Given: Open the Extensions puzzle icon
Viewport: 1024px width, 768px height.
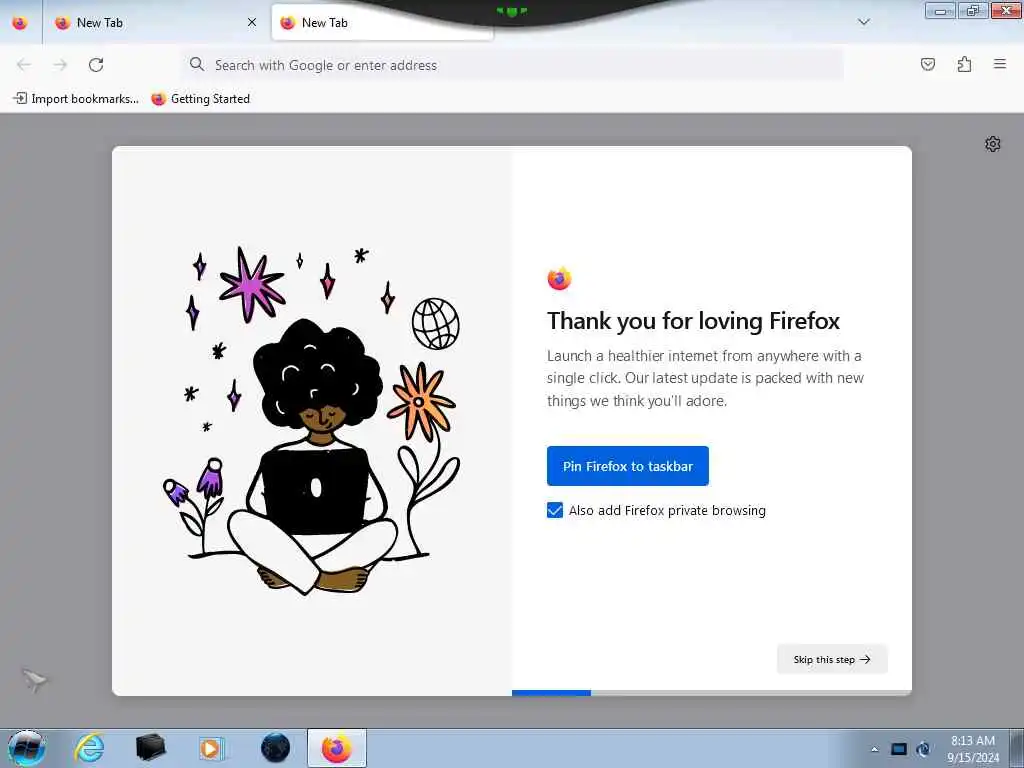Looking at the screenshot, I should (964, 64).
